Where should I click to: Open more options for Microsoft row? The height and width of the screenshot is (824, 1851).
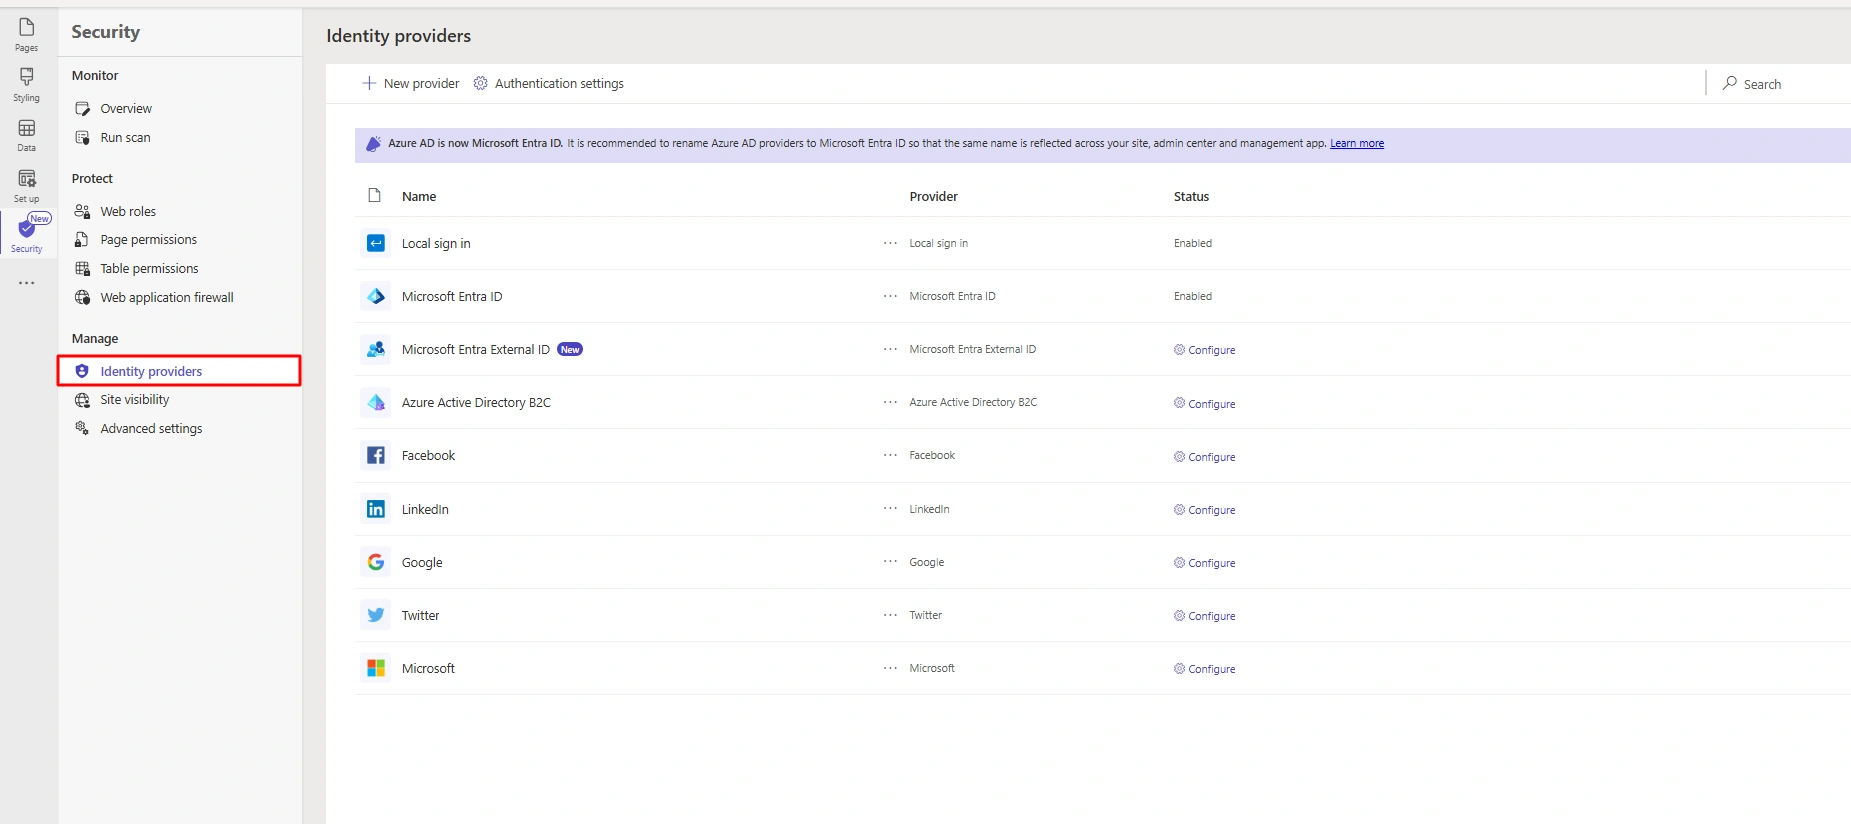click(890, 668)
